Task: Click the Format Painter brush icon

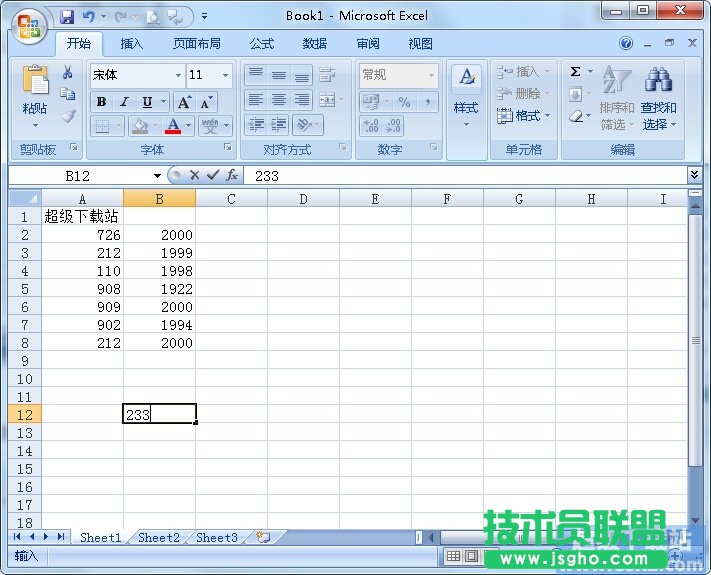Action: click(x=68, y=116)
